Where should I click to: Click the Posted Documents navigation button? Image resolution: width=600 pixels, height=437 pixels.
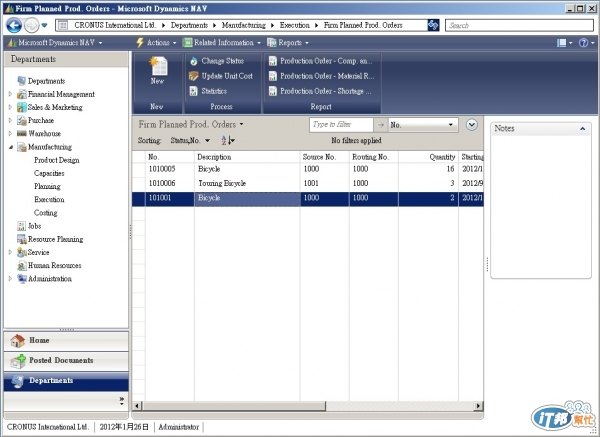click(66, 361)
